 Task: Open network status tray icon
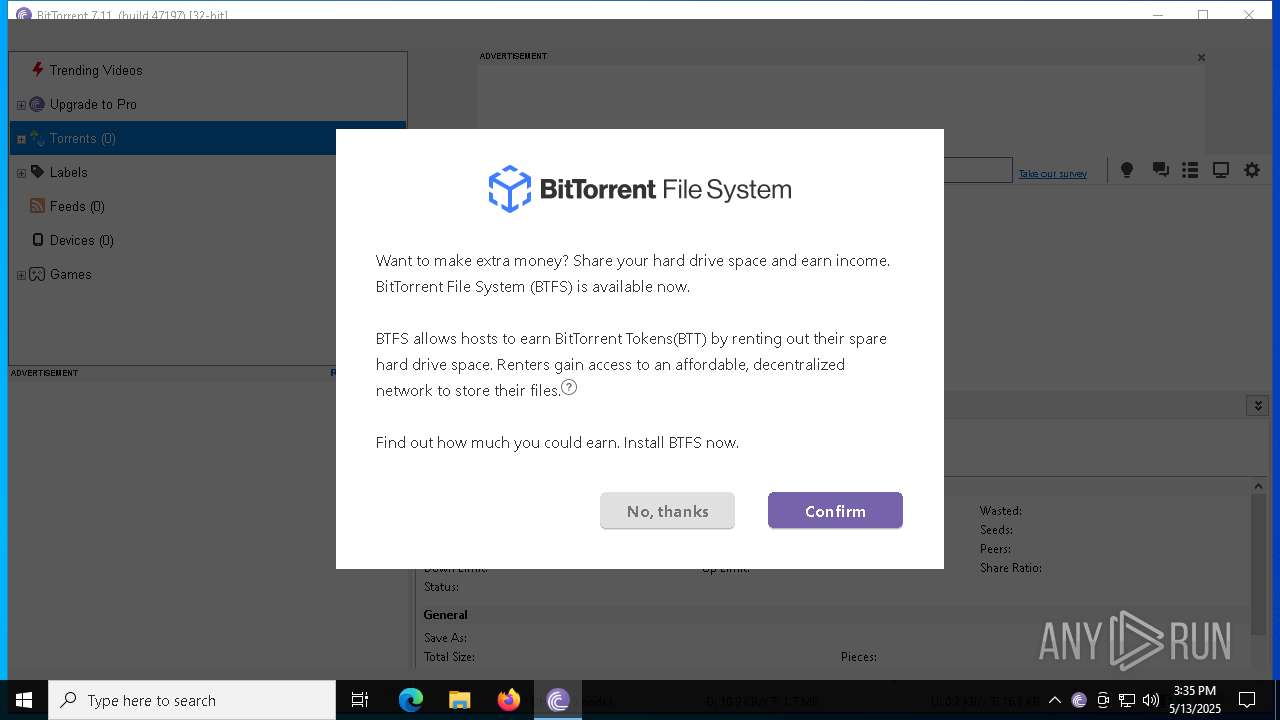point(1127,700)
